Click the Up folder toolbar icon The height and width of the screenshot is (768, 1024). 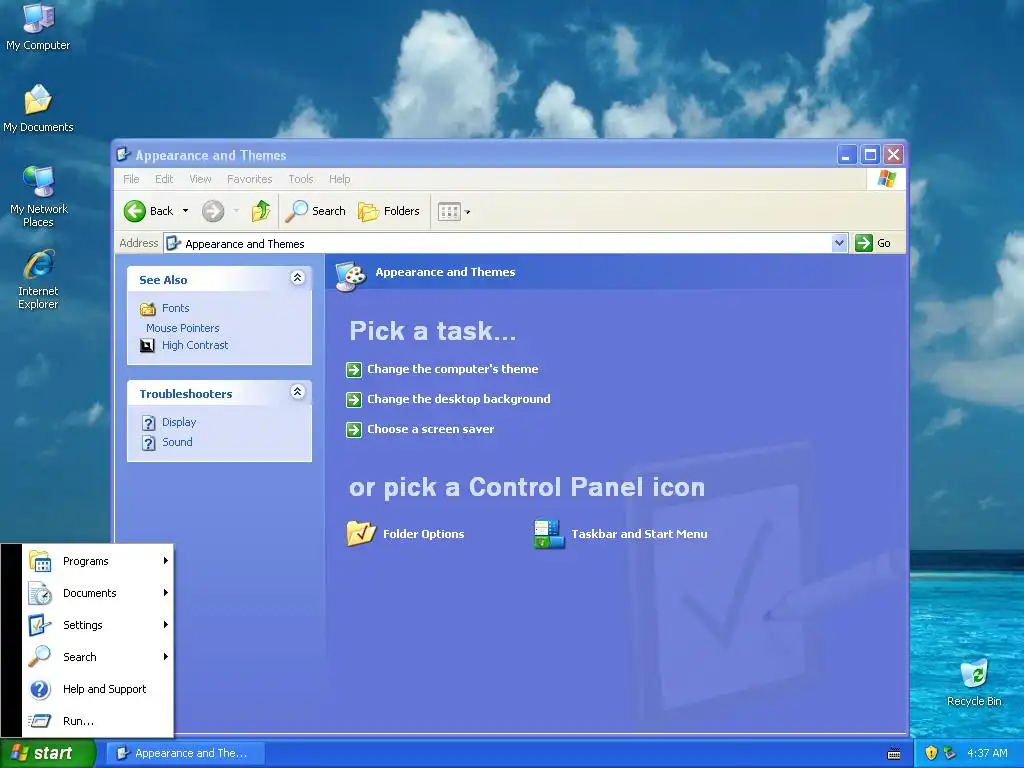coord(261,211)
